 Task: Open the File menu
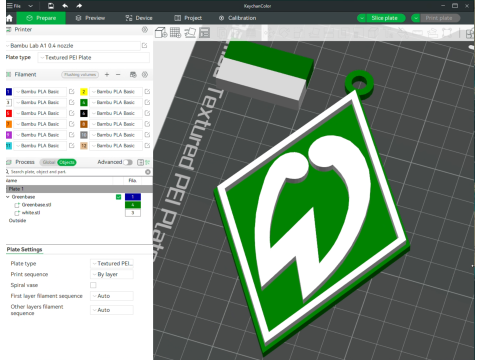click(x=14, y=6)
